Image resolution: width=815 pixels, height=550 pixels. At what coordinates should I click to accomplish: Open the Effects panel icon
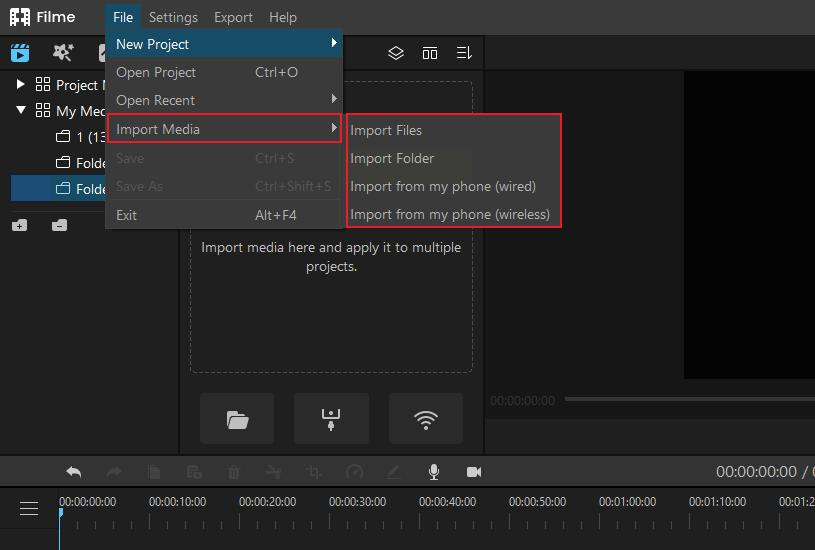pyautogui.click(x=62, y=52)
